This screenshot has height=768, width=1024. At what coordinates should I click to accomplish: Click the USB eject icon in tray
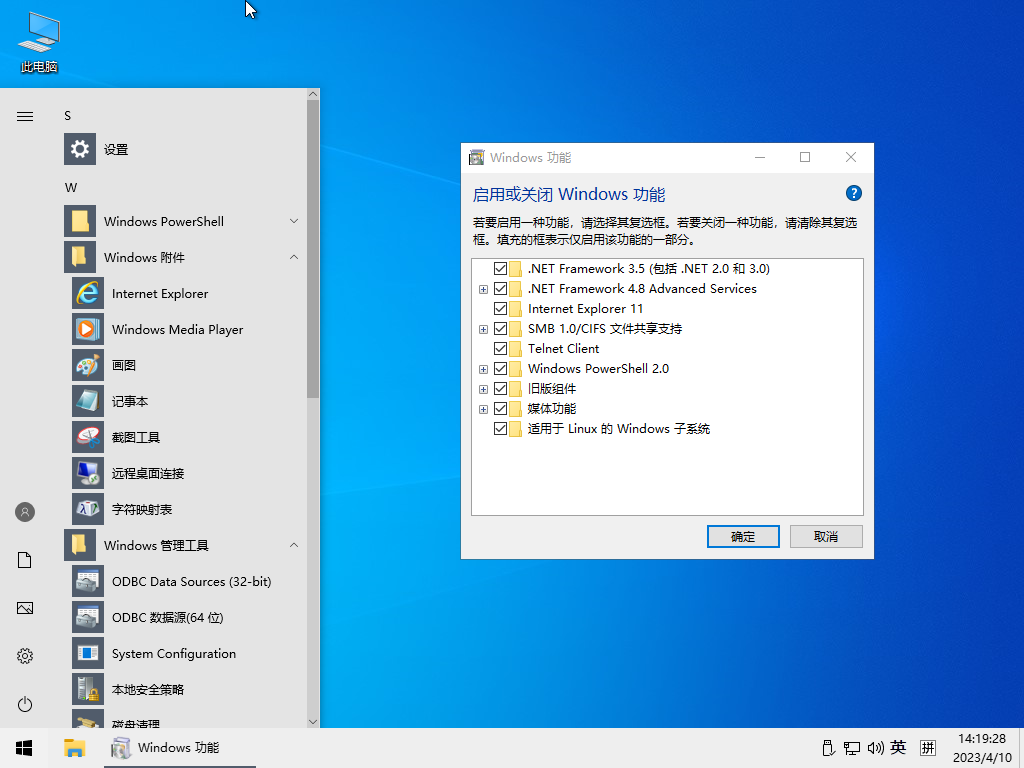tap(828, 748)
